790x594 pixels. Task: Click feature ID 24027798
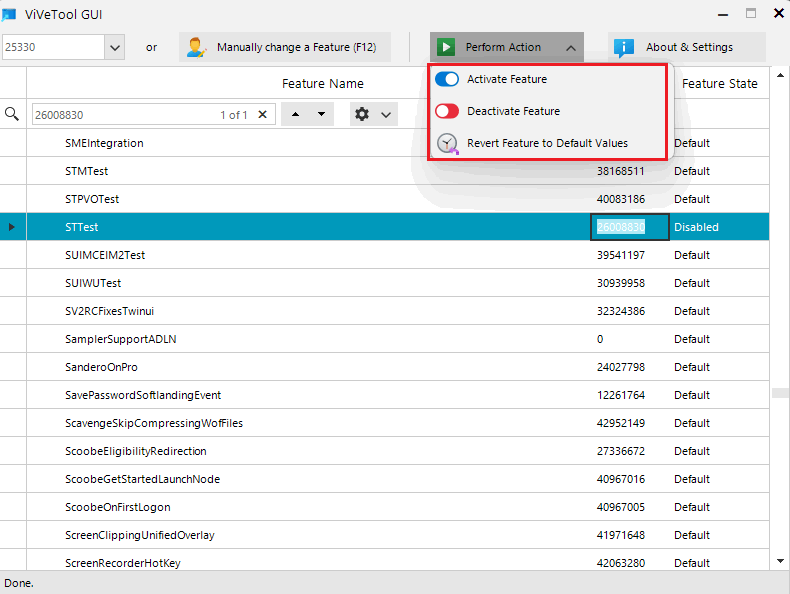[621, 367]
